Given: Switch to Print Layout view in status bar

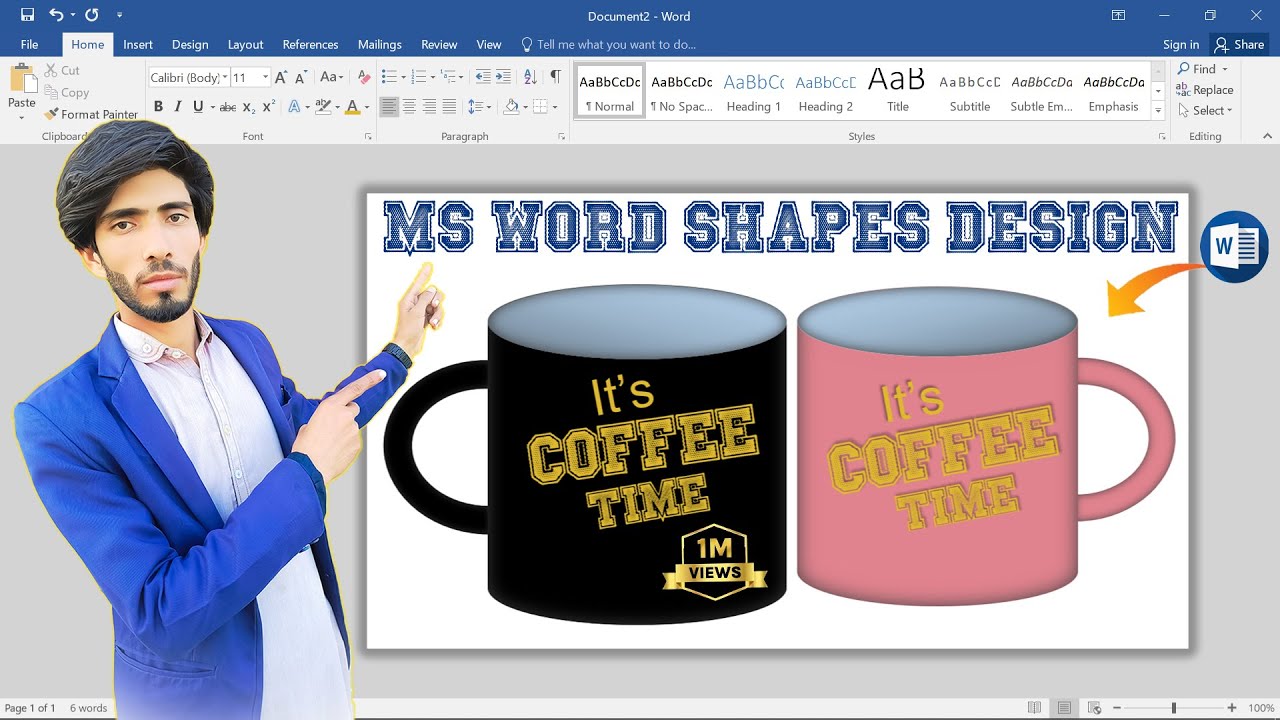Looking at the screenshot, I should pos(1064,708).
